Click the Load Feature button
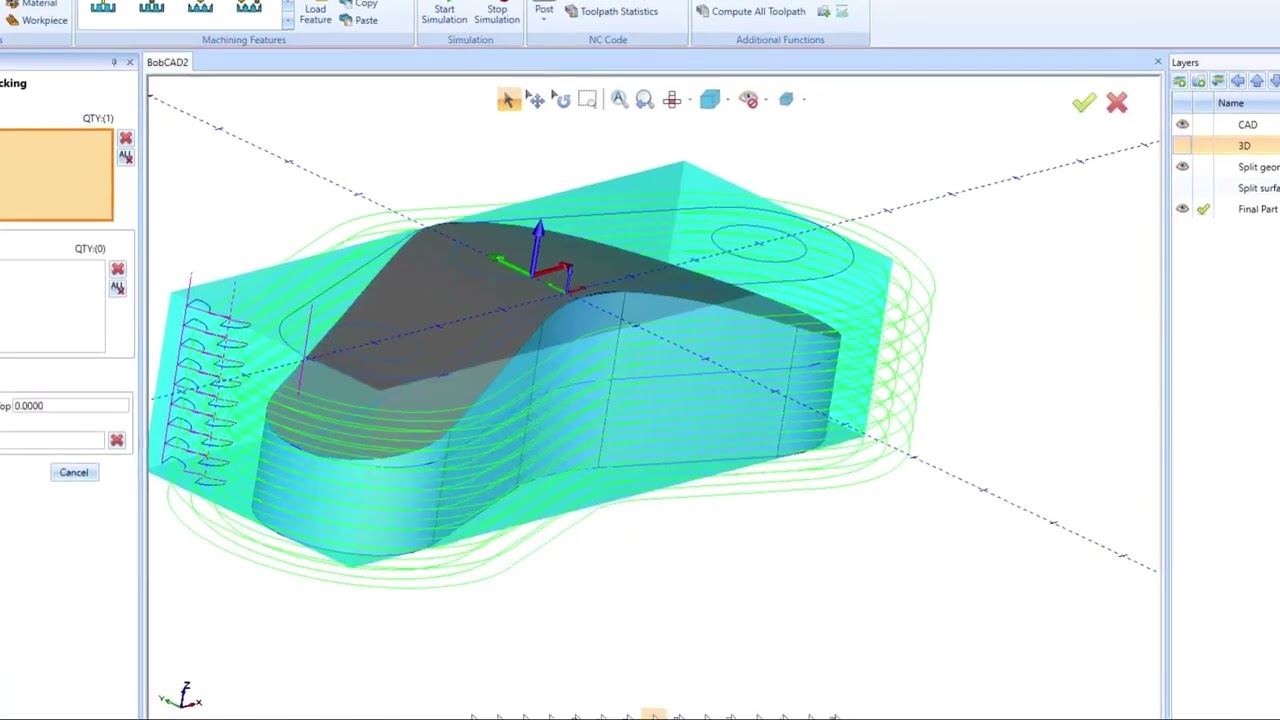 click(x=315, y=14)
